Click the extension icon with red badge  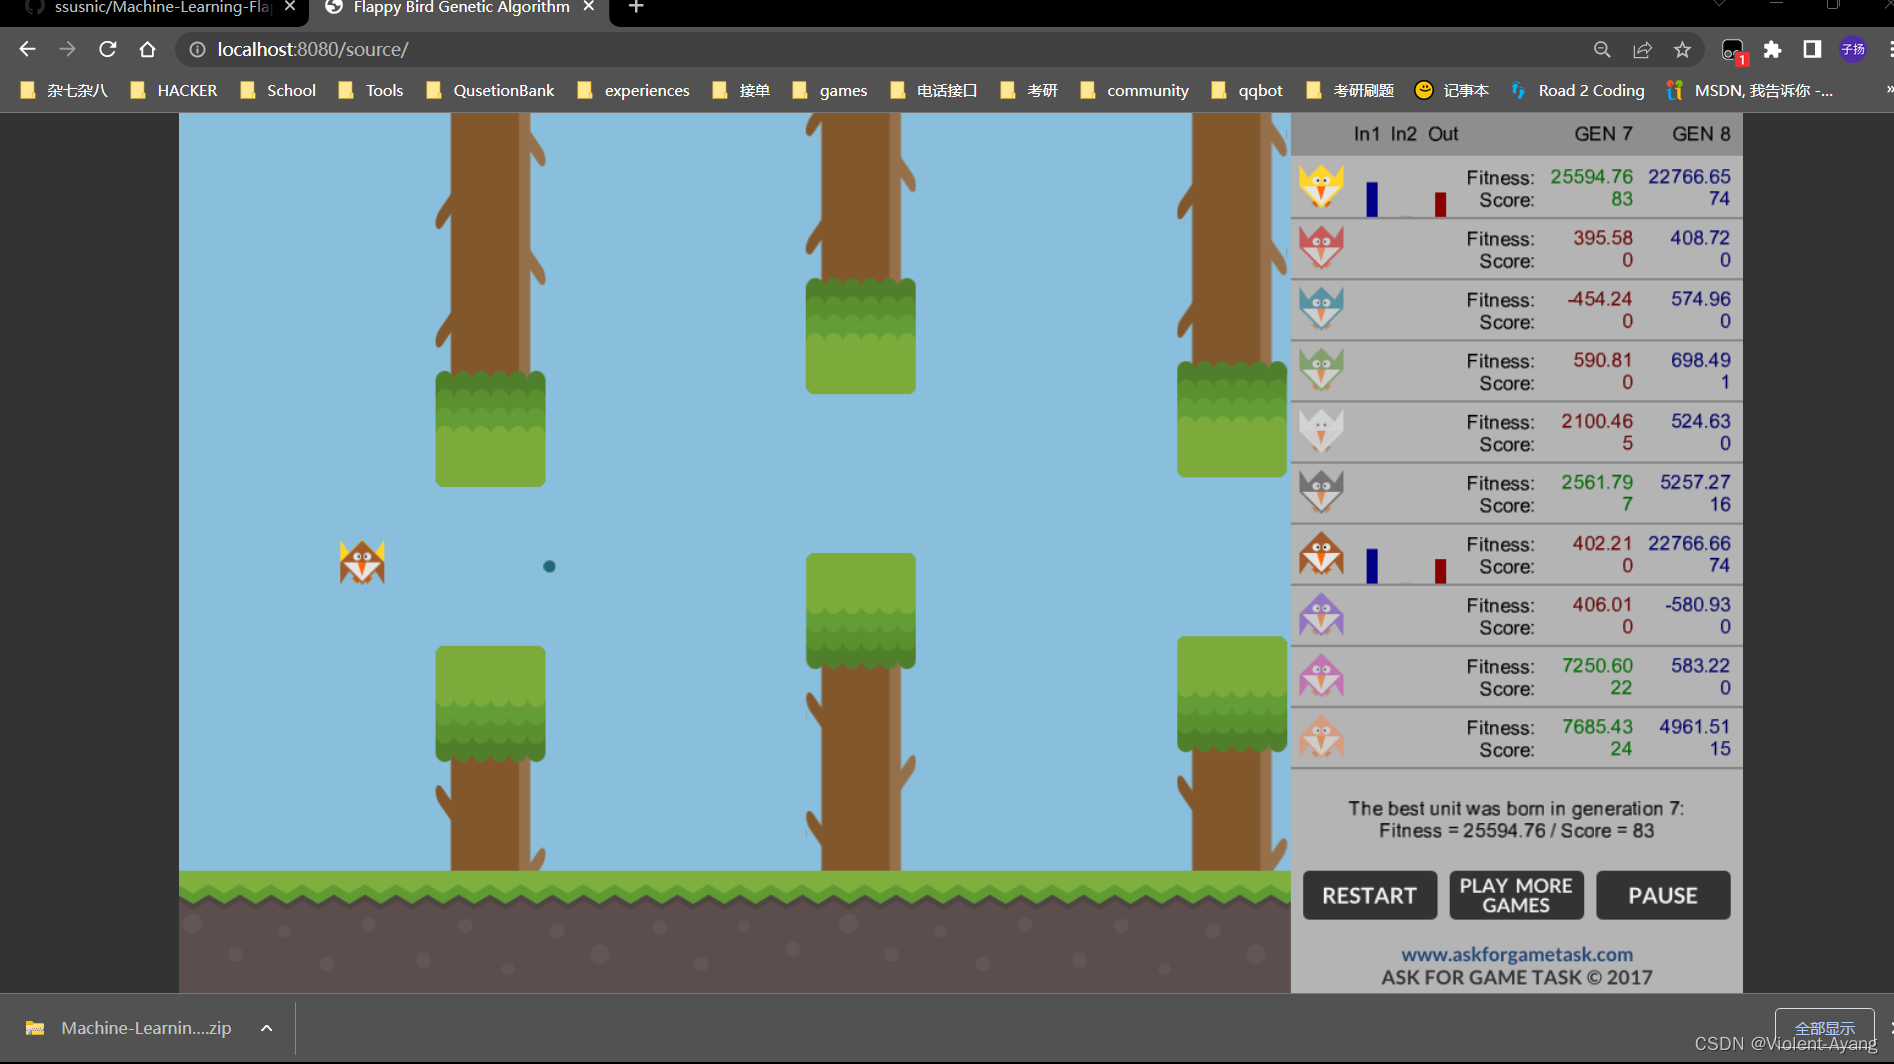1733,50
